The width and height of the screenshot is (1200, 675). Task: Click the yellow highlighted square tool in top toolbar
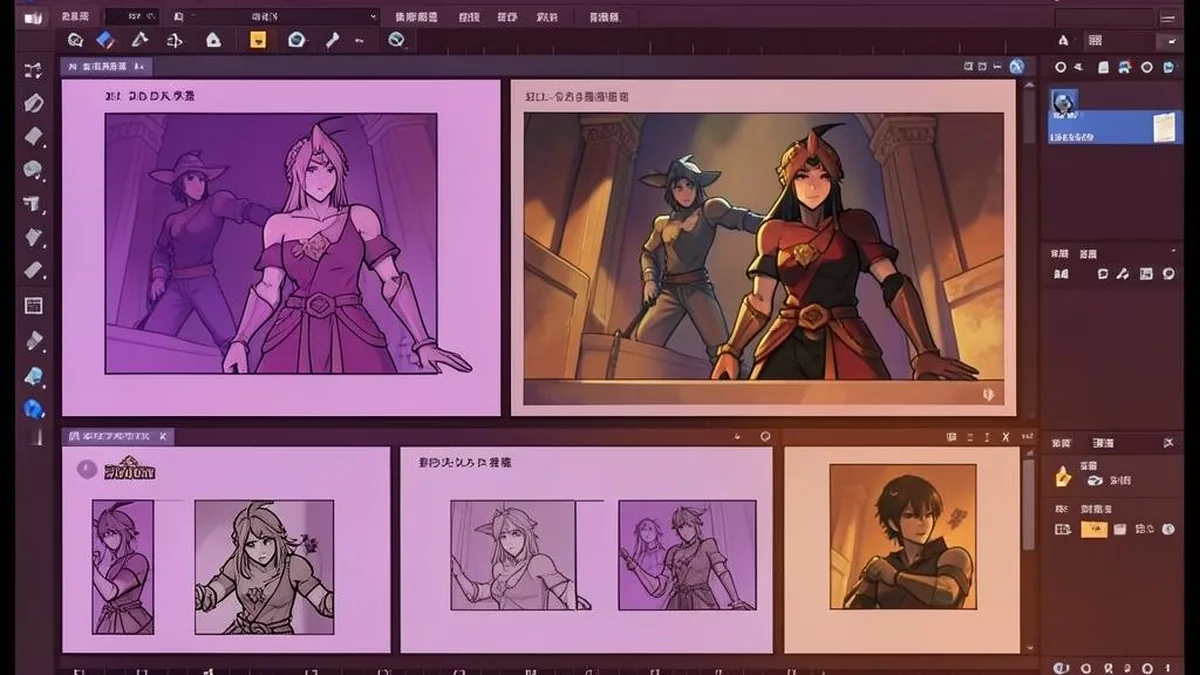tap(259, 40)
